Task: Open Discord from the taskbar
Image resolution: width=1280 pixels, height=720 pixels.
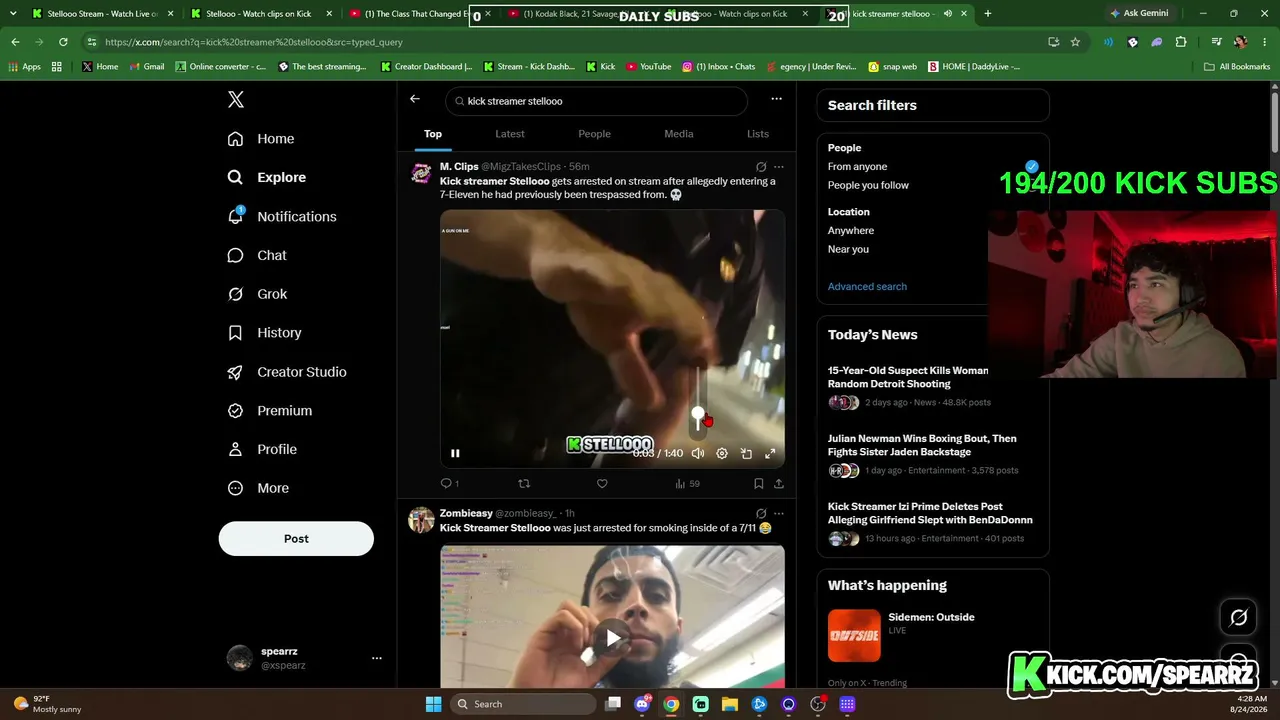Action: click(x=642, y=704)
